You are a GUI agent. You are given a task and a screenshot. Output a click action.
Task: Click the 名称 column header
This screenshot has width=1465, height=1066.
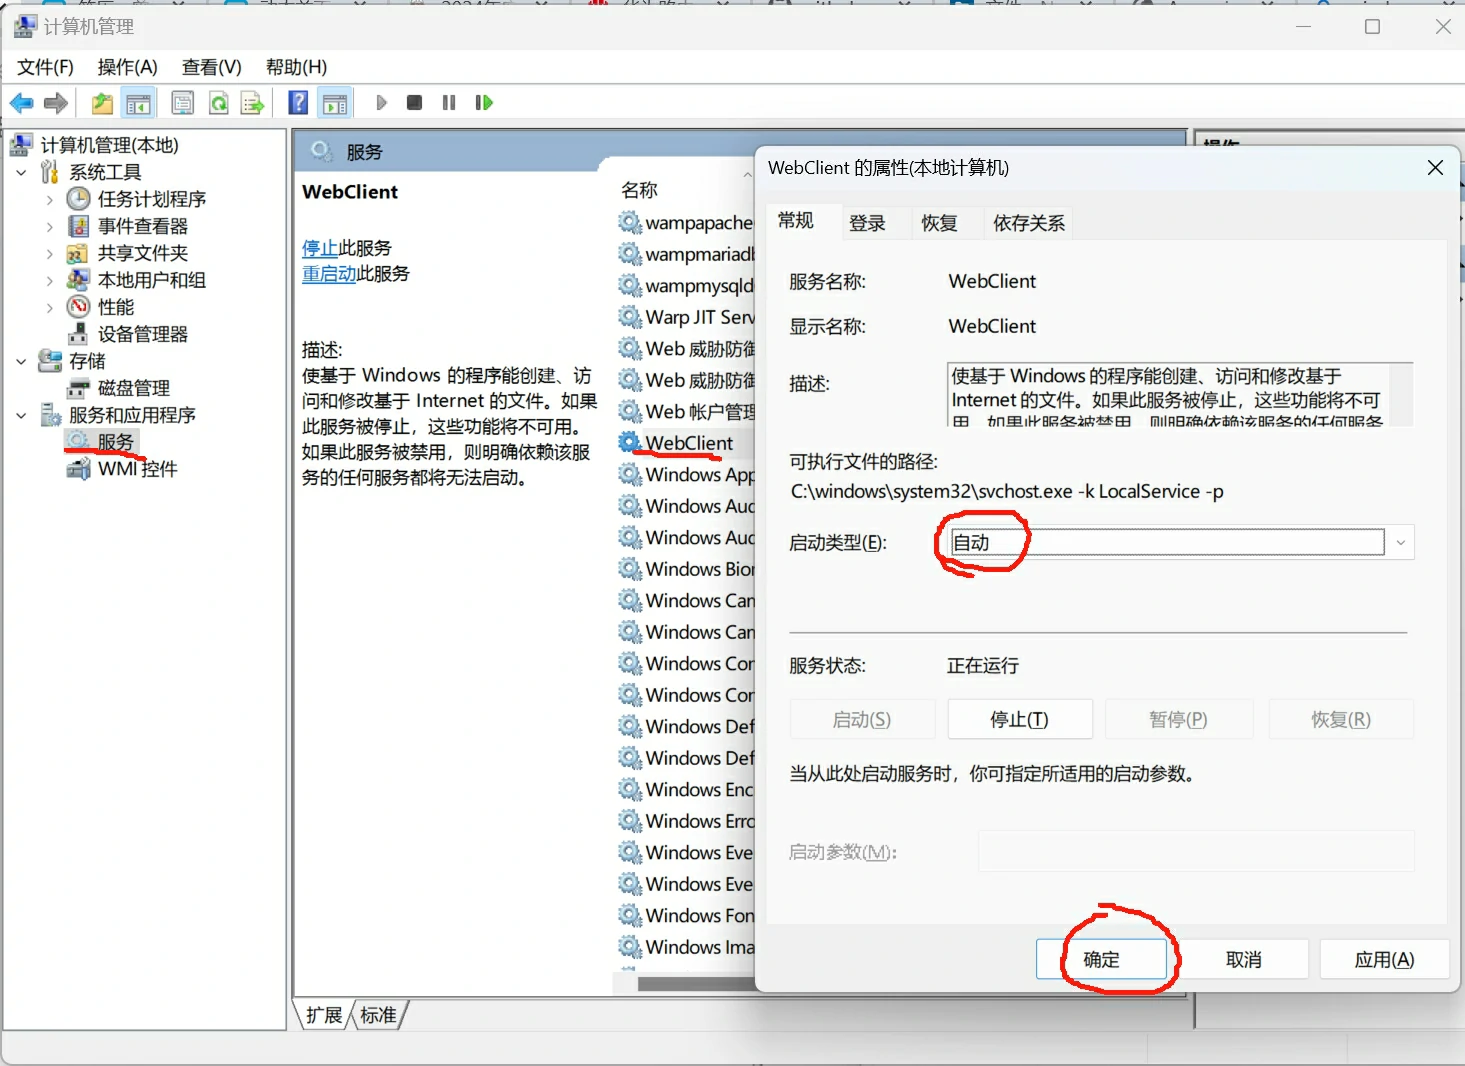(639, 190)
